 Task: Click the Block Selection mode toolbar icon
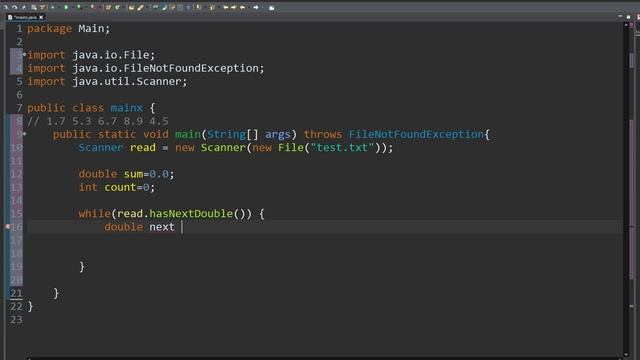(x=180, y=7)
